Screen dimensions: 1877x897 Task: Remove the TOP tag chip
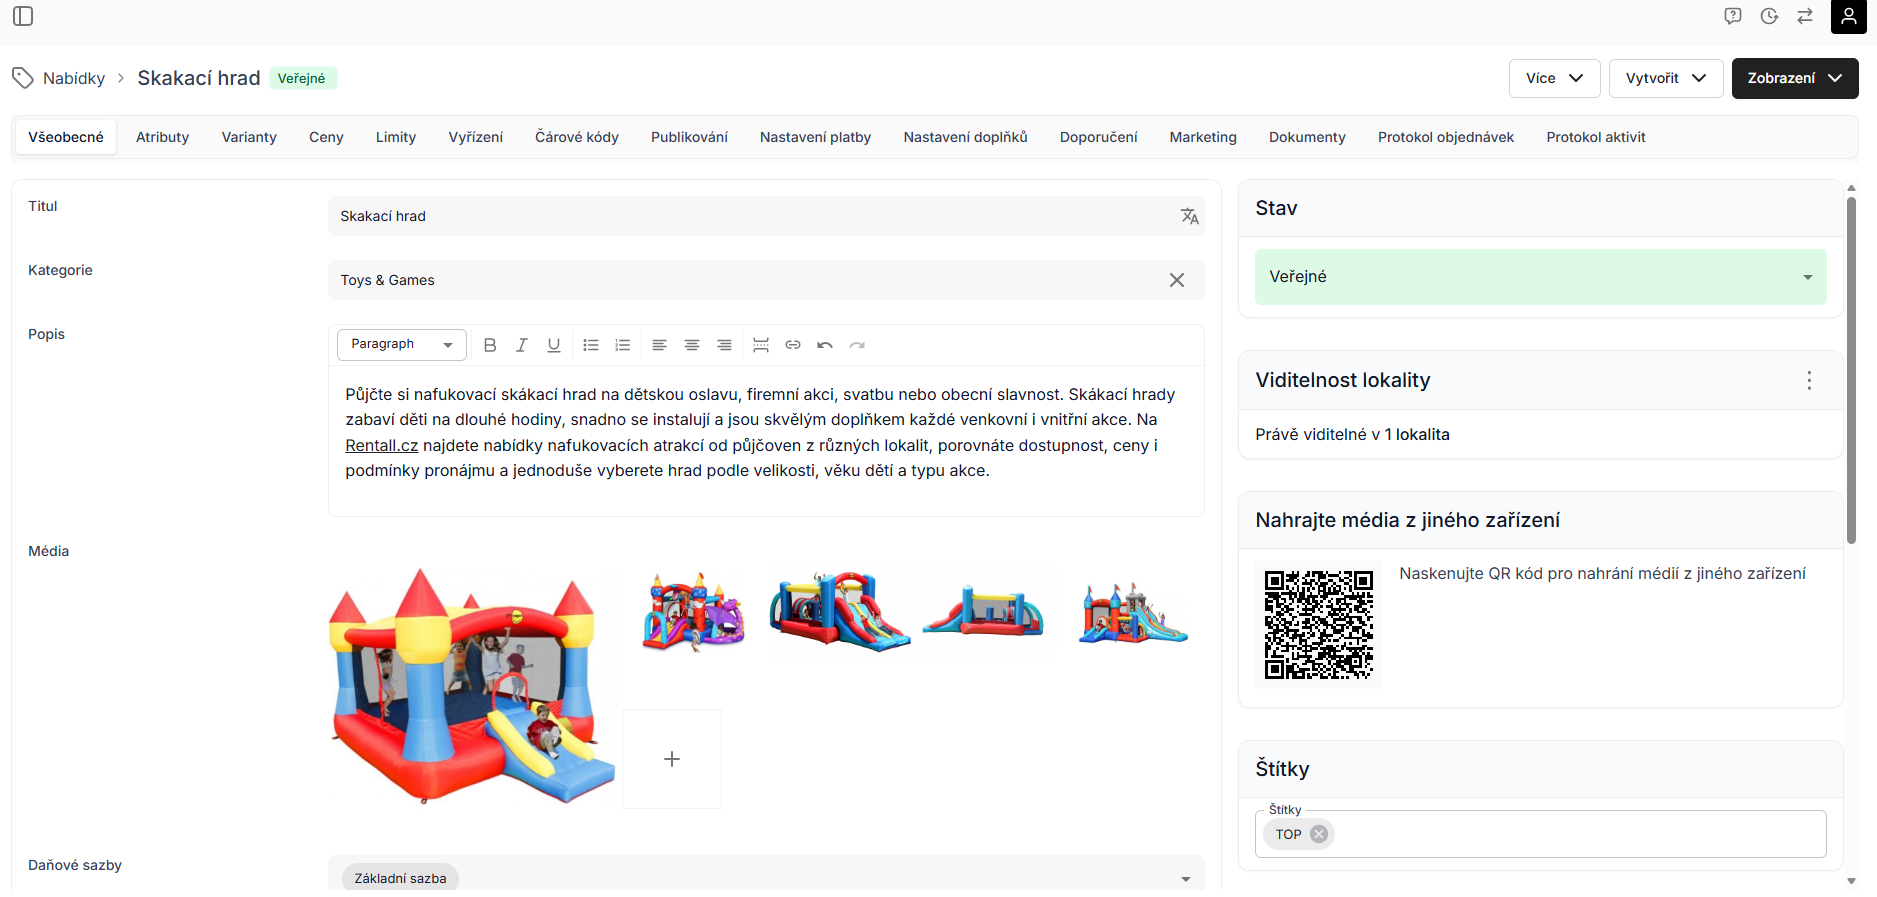[1319, 834]
